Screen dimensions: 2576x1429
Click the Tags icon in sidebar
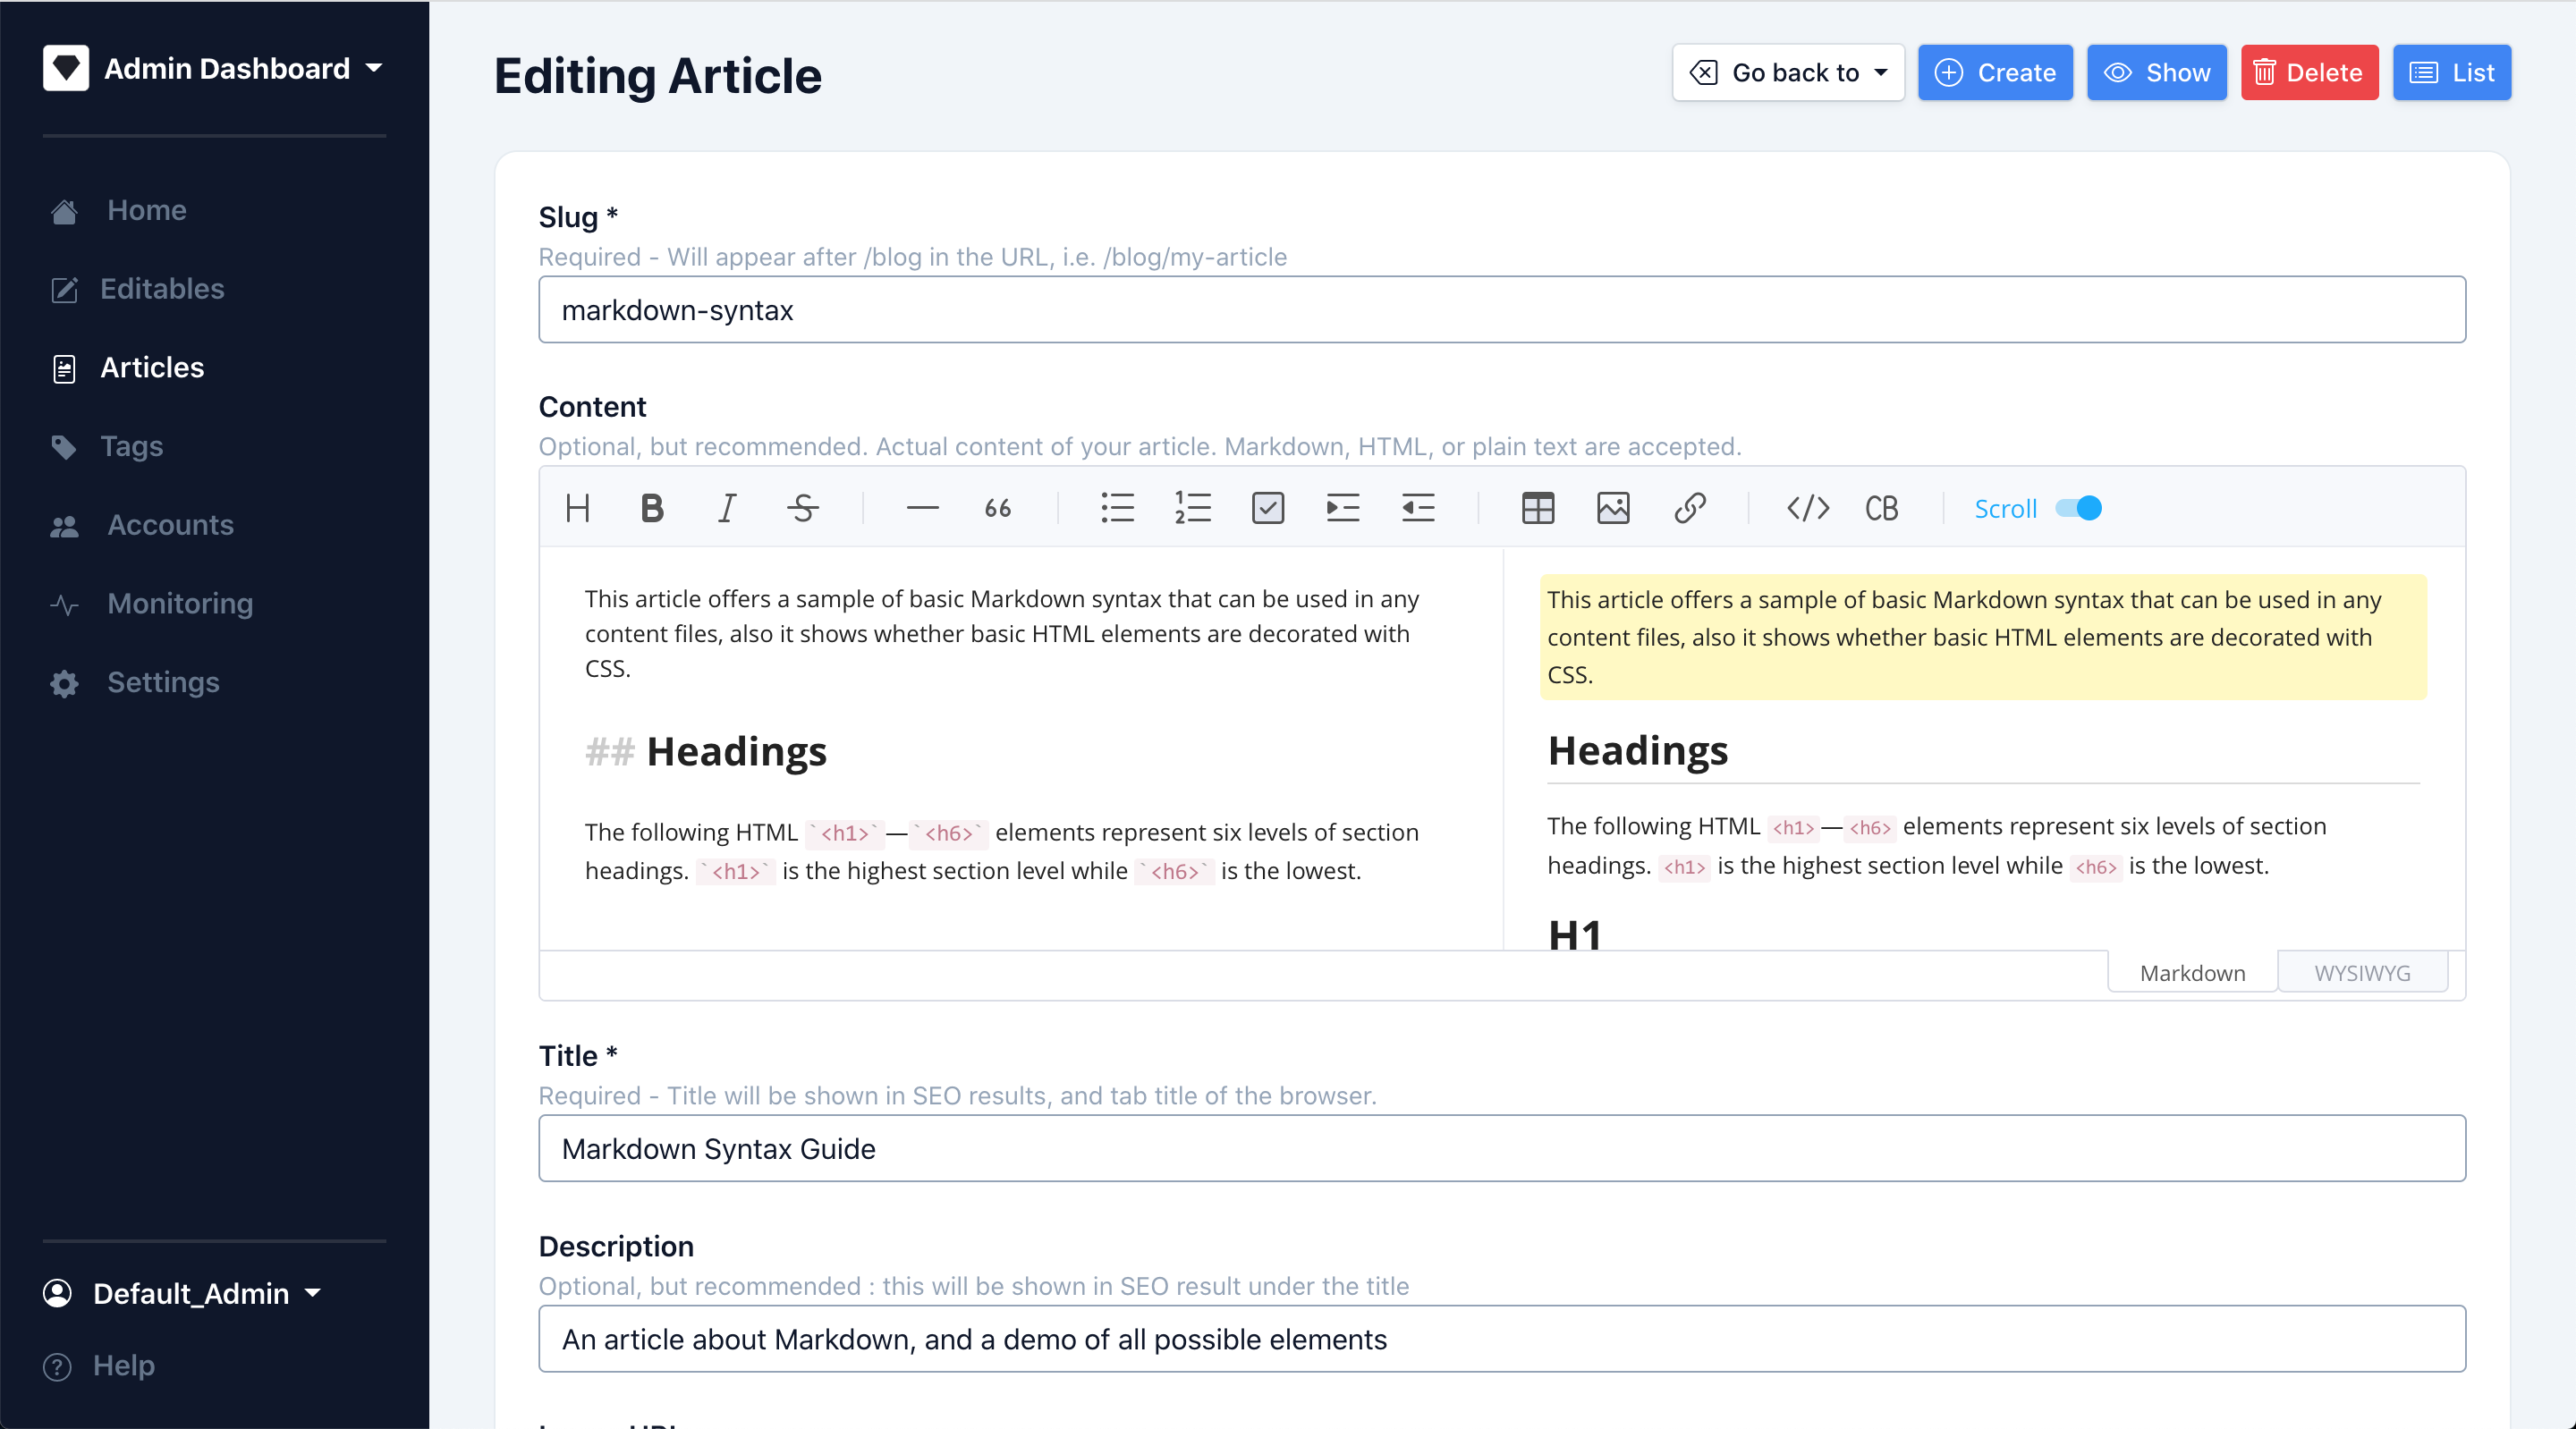(64, 447)
